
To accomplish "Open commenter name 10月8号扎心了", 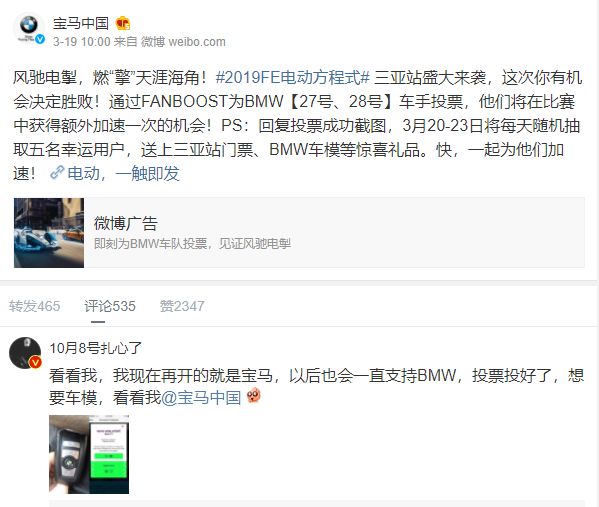I will pyautogui.click(x=96, y=348).
